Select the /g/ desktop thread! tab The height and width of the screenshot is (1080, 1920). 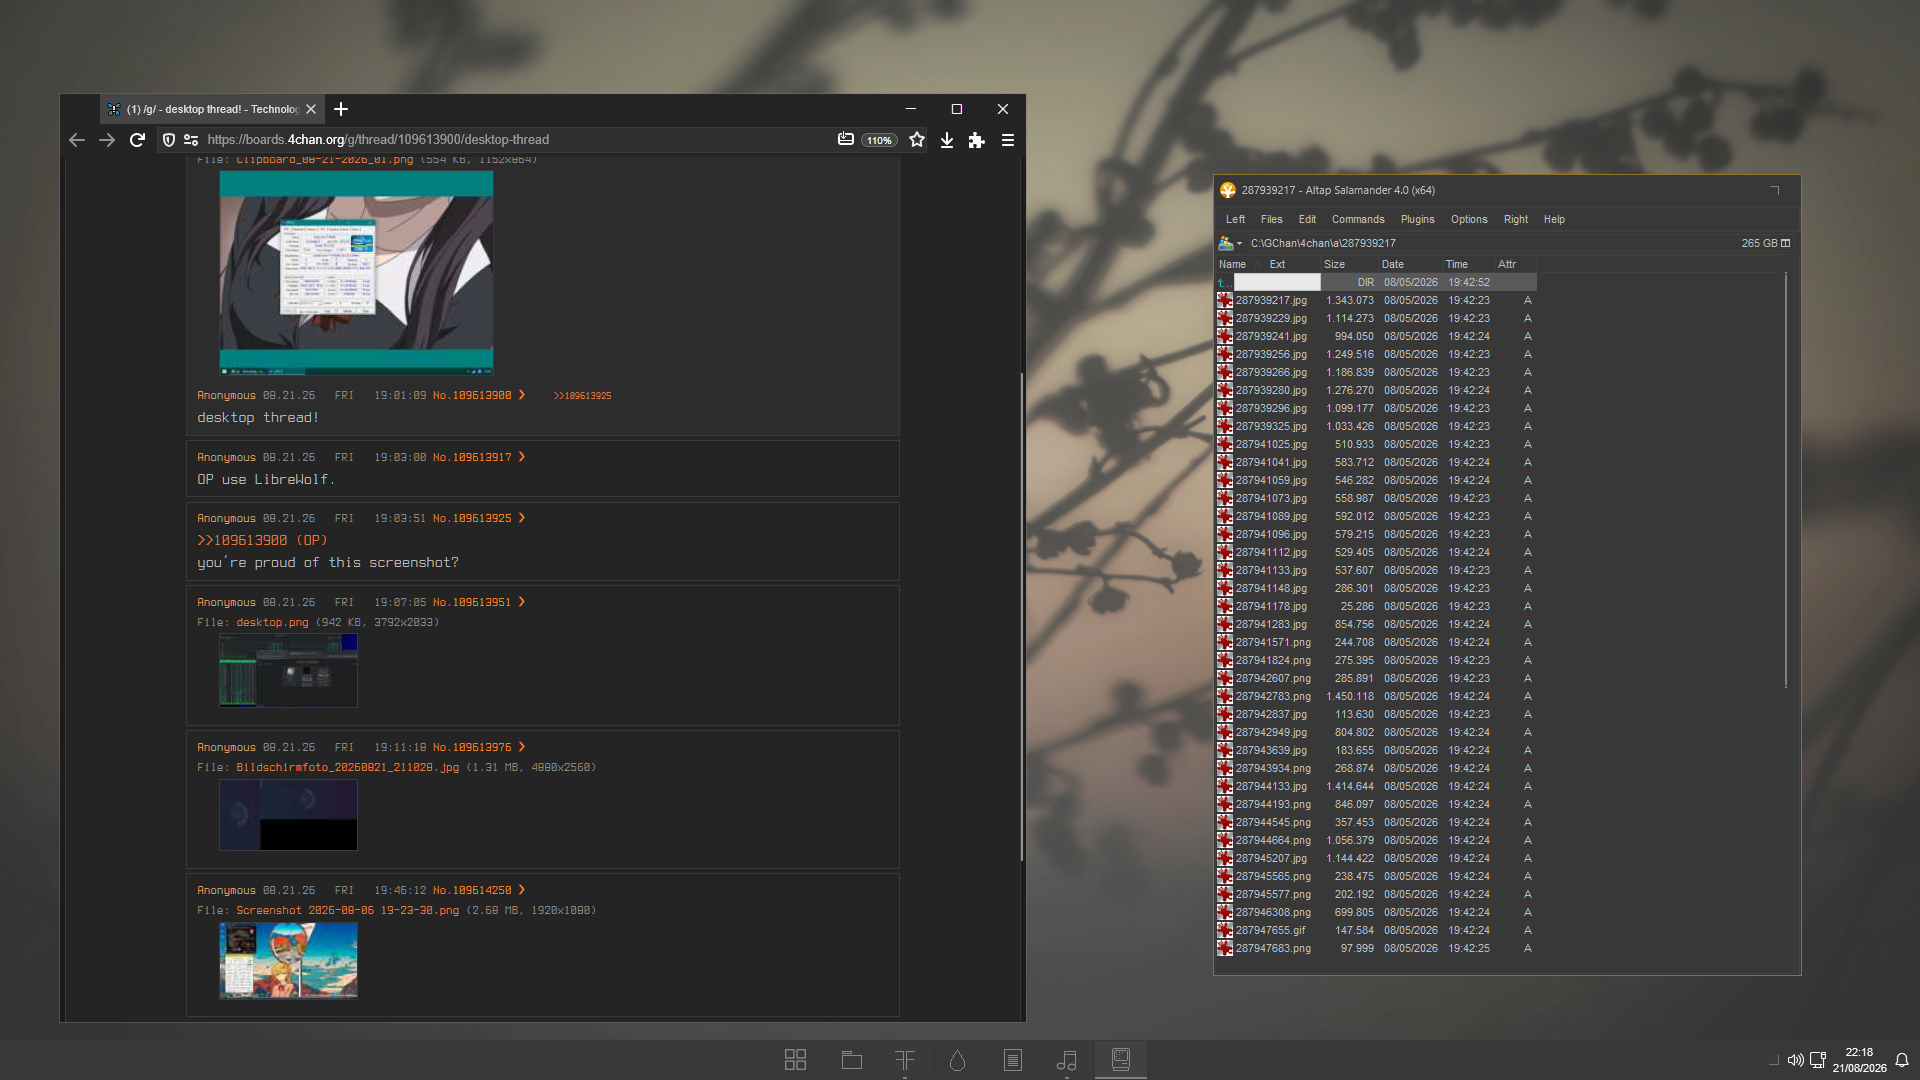(x=211, y=109)
